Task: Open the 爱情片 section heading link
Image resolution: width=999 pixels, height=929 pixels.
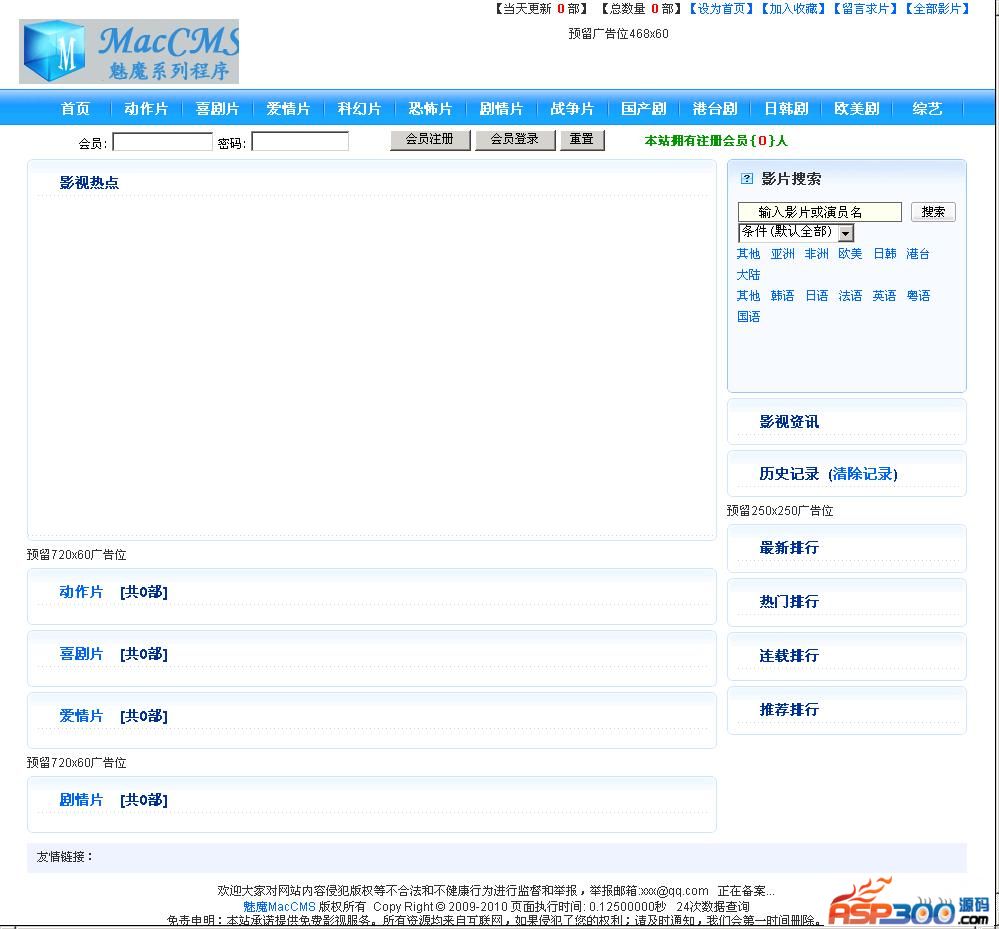Action: [81, 716]
